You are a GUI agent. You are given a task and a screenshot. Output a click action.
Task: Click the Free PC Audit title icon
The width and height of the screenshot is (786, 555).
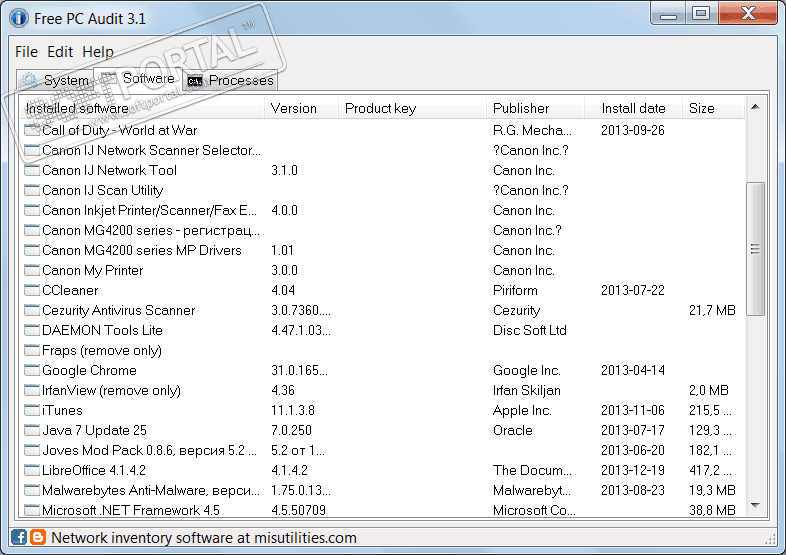(19, 18)
